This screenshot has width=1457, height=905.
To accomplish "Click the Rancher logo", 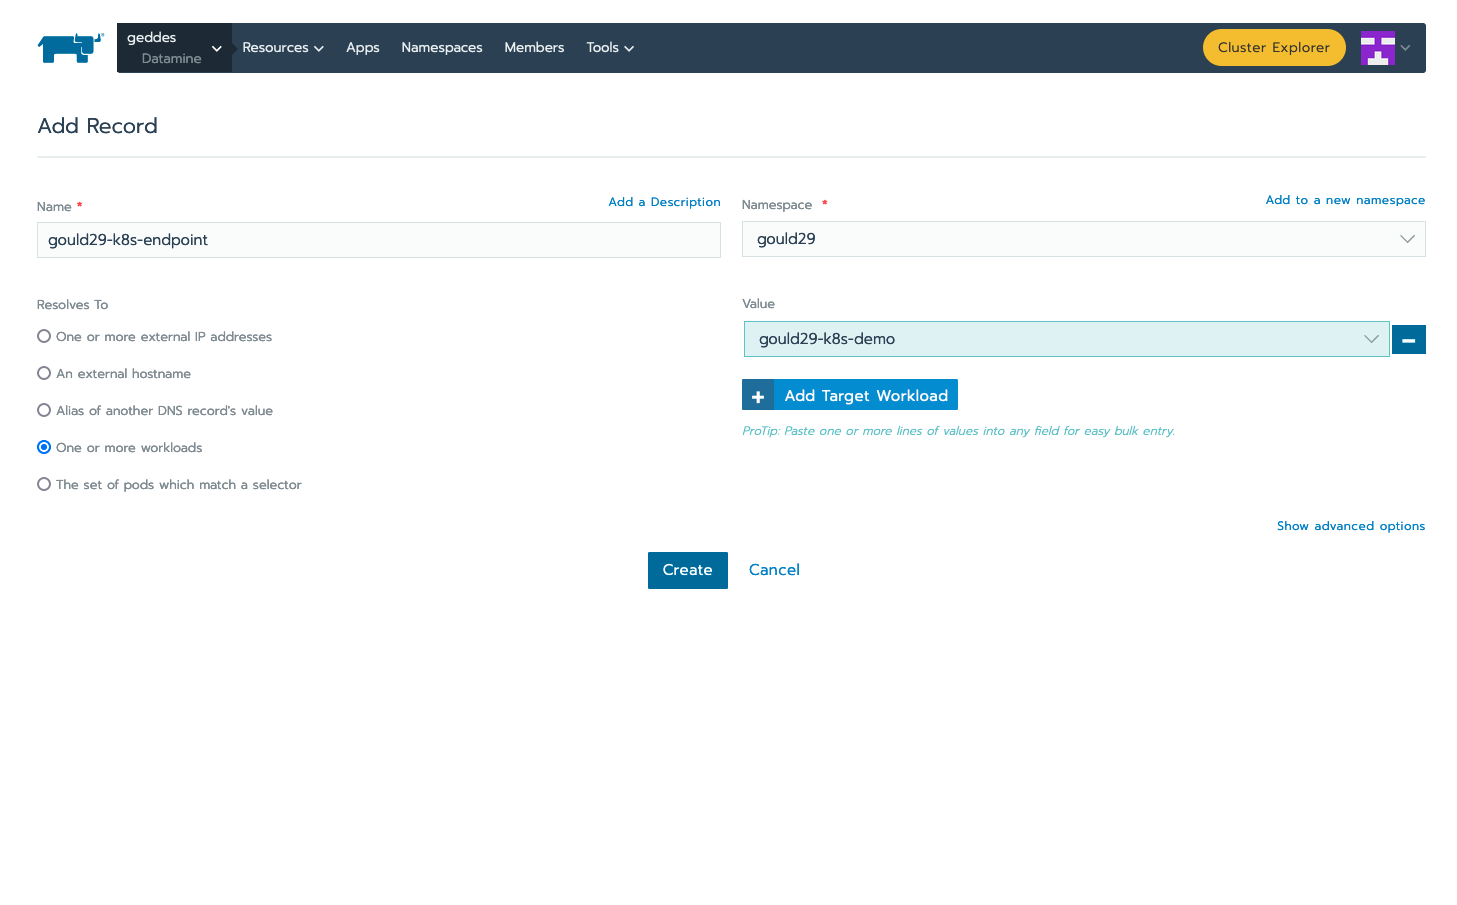I will 69,47.
